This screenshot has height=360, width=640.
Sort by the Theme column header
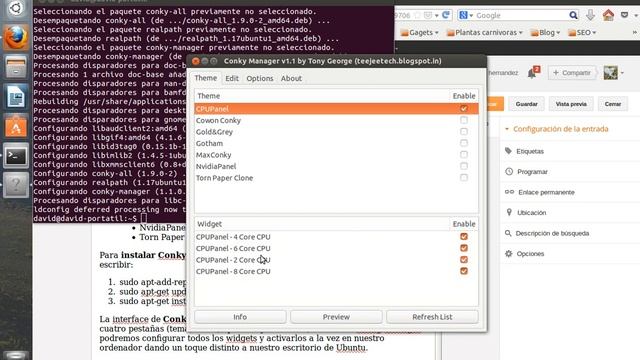click(322, 96)
